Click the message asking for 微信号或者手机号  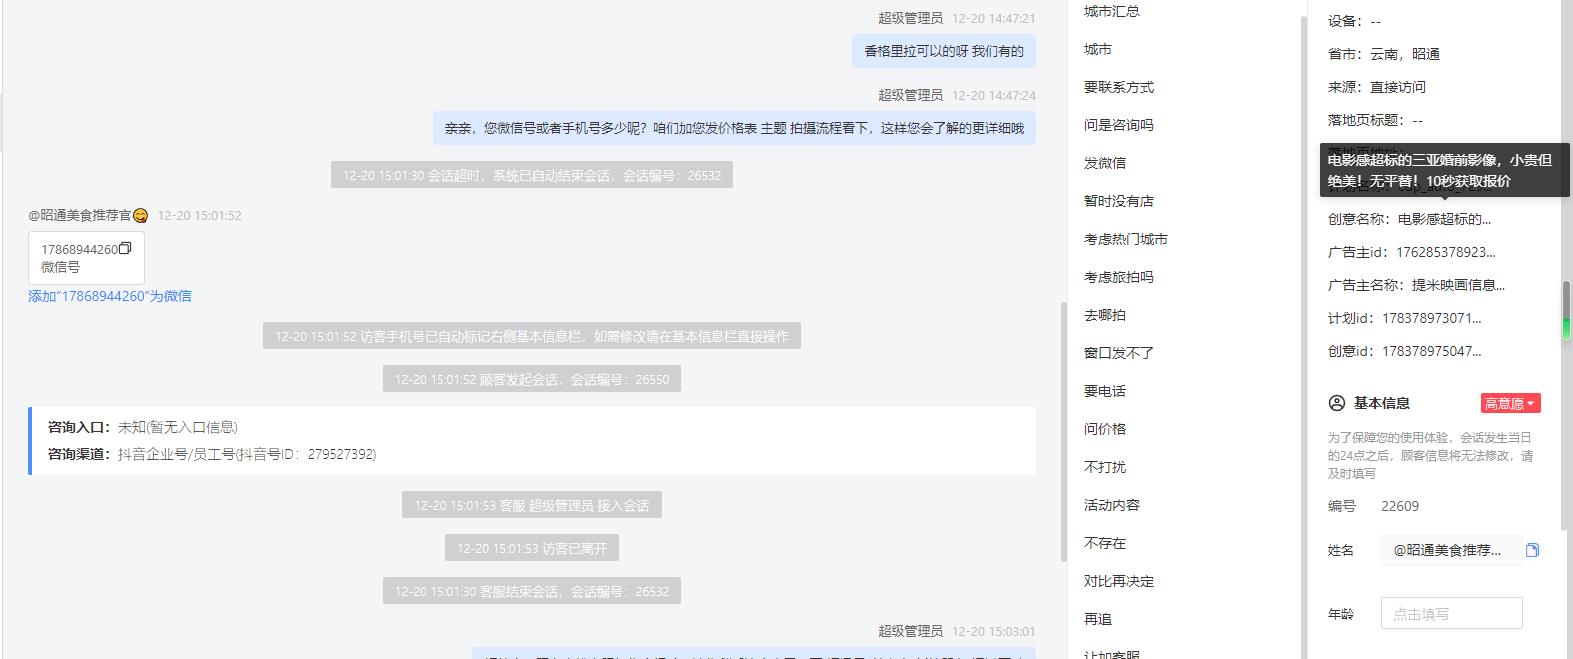pyautogui.click(x=734, y=128)
